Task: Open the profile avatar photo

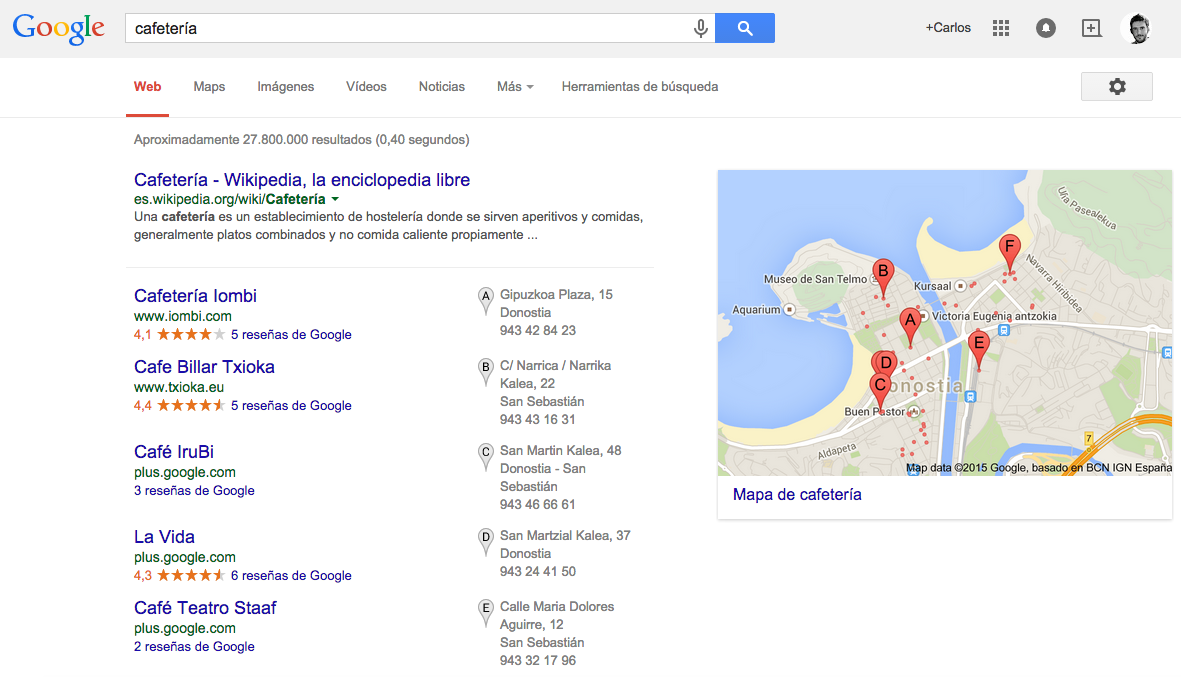Action: 1138,29
